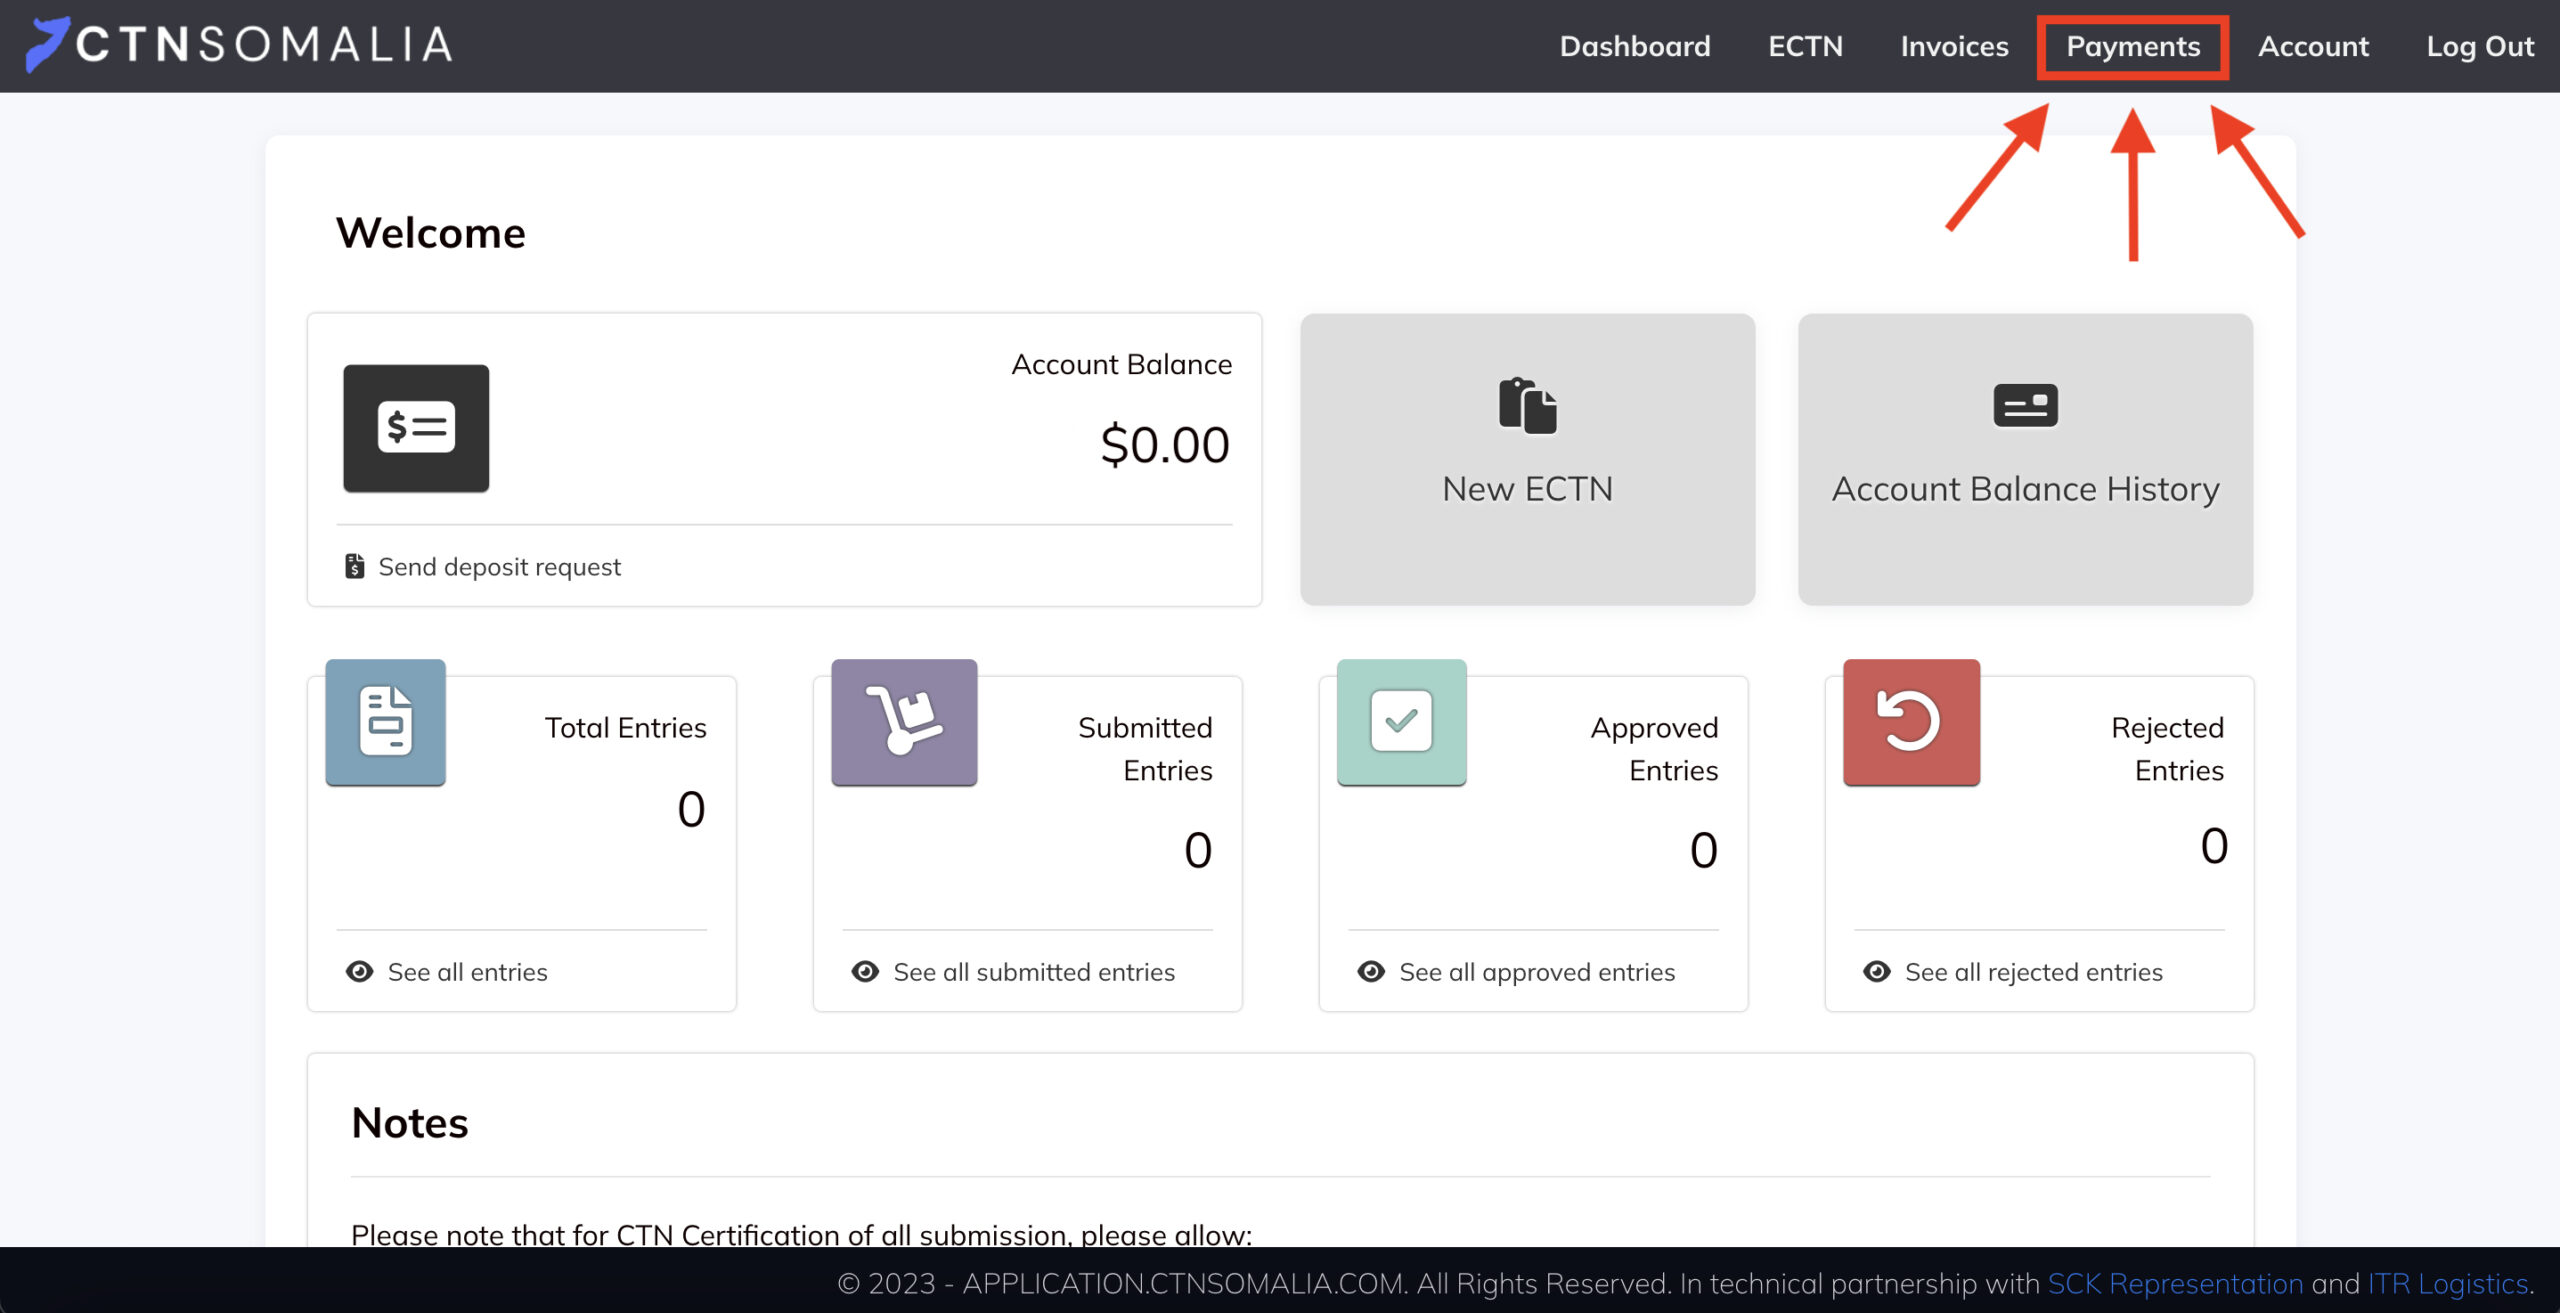Click the Submitted Entries count value
Viewport: 2560px width, 1313px height.
pyautogui.click(x=1198, y=851)
